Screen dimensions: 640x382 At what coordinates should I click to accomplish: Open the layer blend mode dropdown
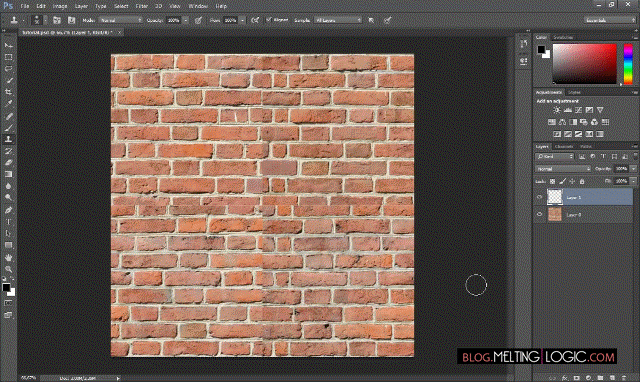(563, 169)
